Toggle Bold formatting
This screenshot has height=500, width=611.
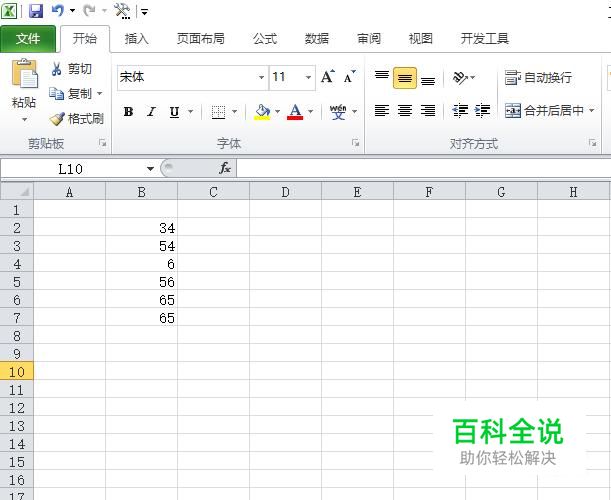point(128,112)
